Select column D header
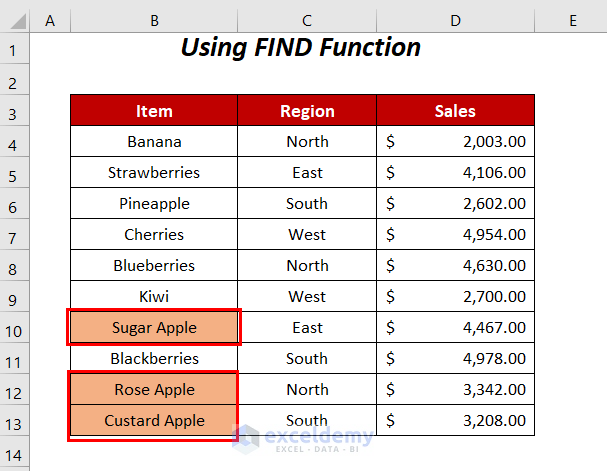This screenshot has width=607, height=471. point(455,20)
